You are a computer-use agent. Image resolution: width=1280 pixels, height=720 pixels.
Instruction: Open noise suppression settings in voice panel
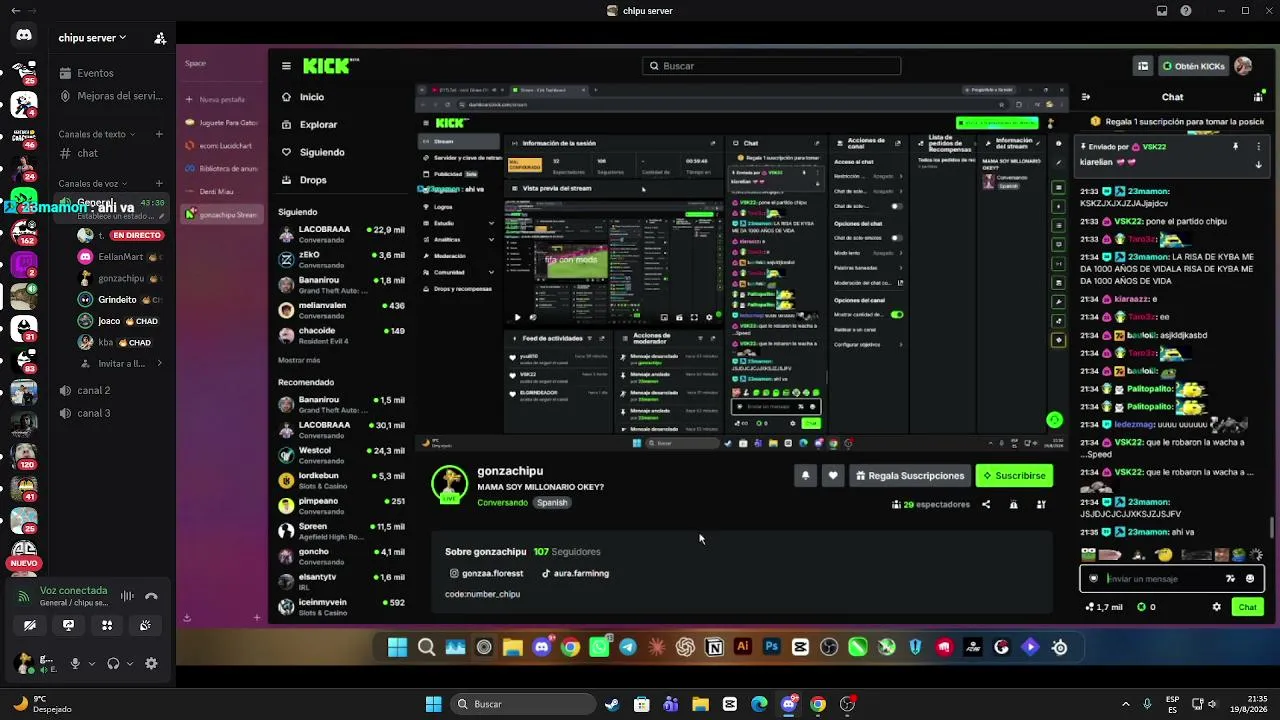(127, 596)
